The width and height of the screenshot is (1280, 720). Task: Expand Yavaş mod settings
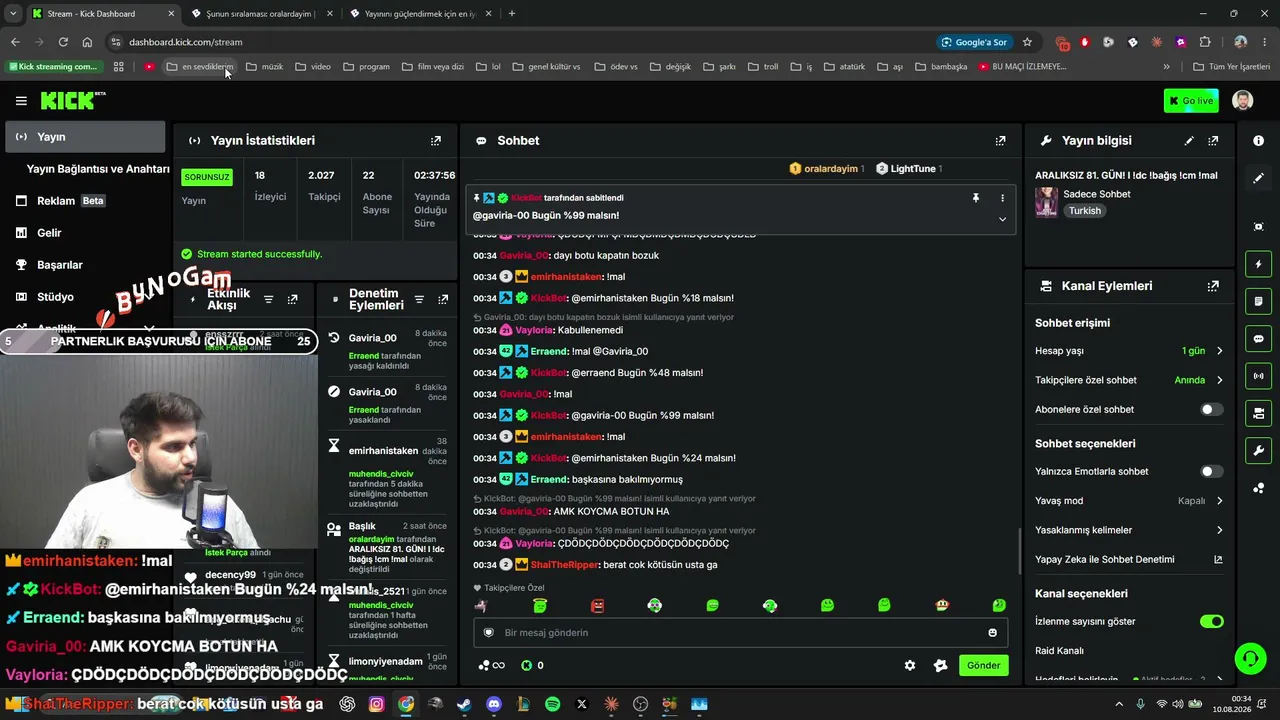(x=1219, y=501)
